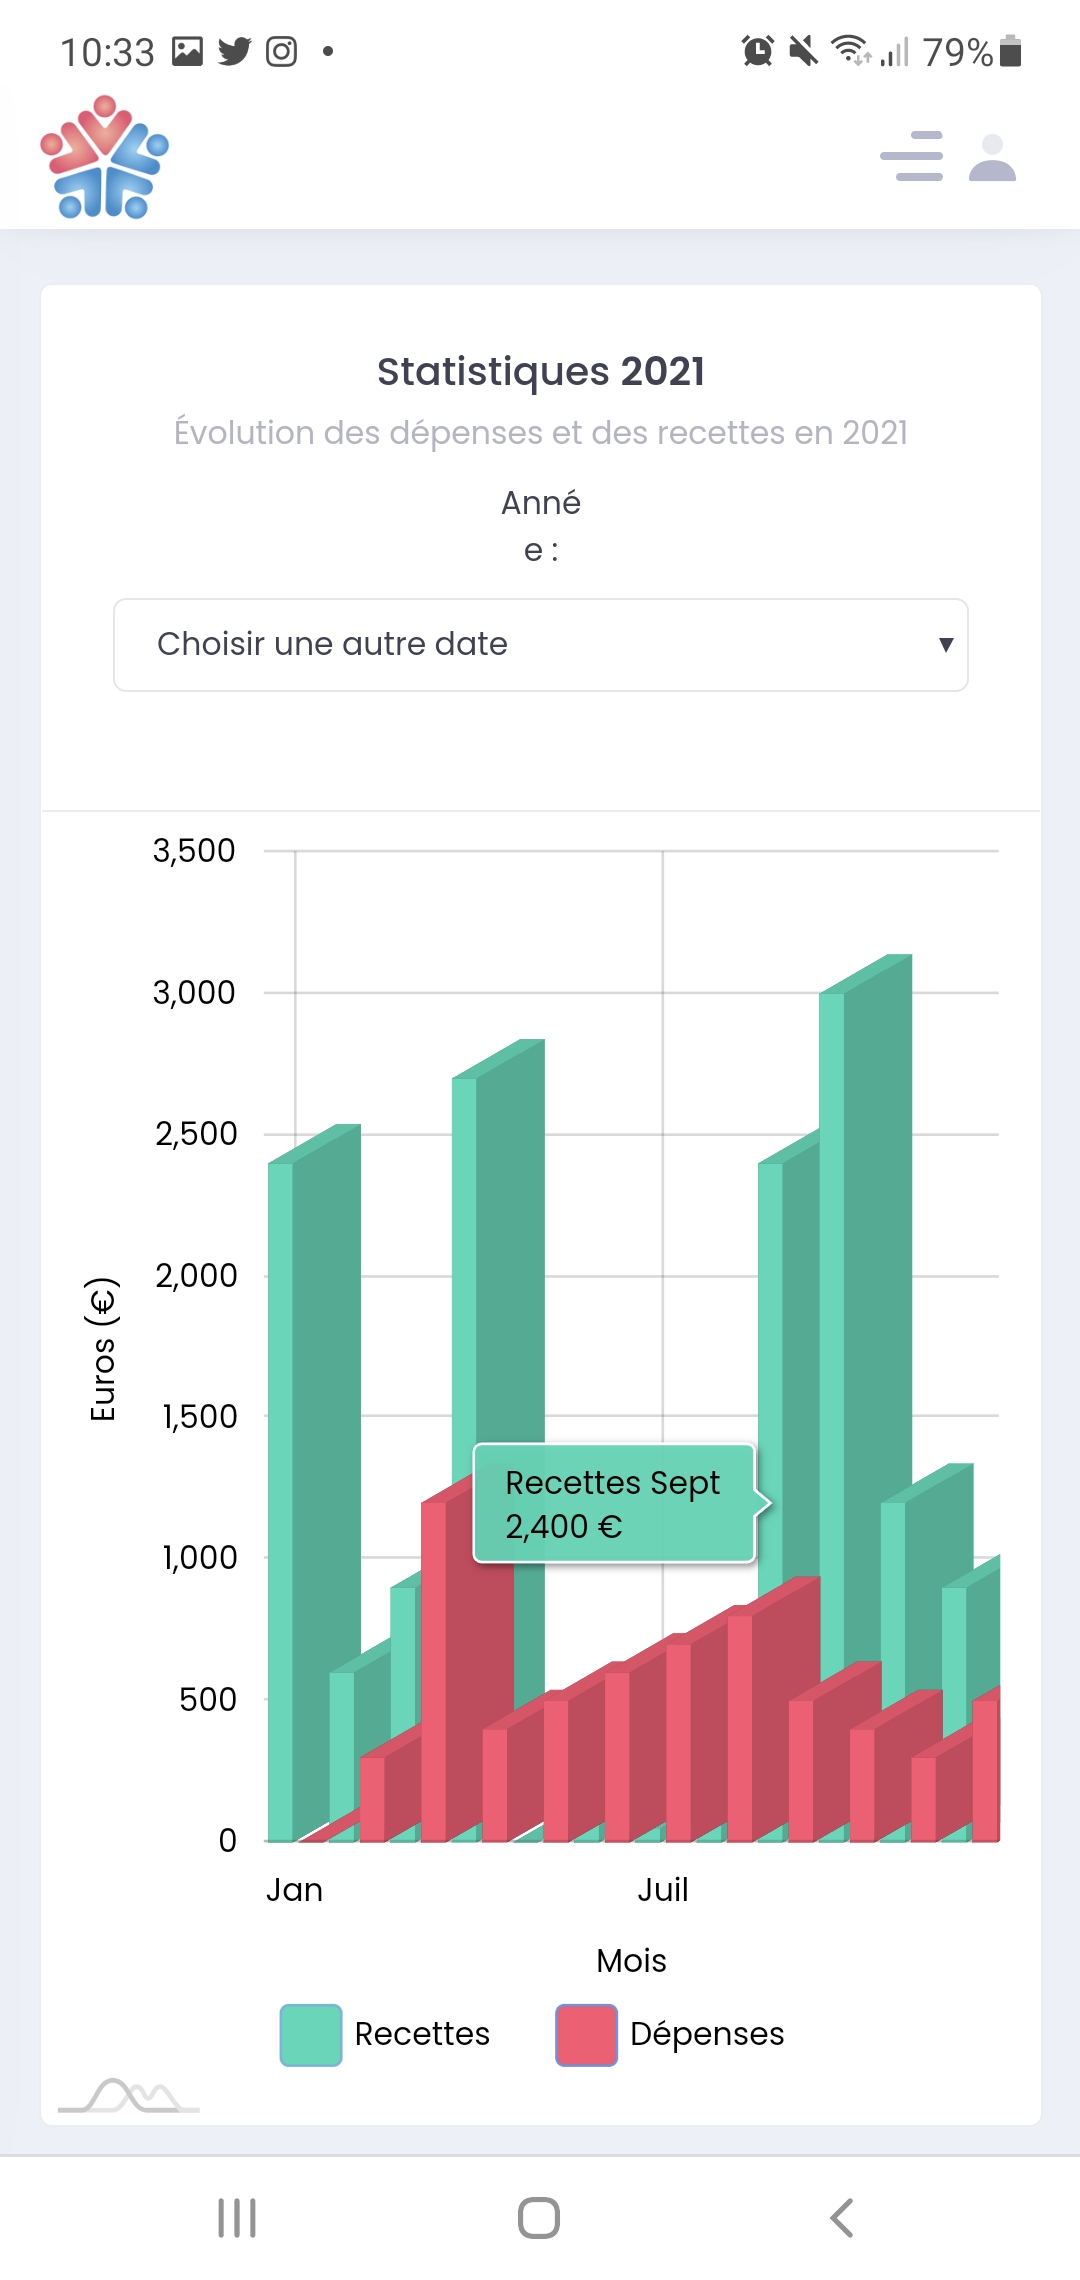Viewport: 1080px width, 2280px height.
Task: Tap the Instagram notification icon
Action: coord(282,51)
